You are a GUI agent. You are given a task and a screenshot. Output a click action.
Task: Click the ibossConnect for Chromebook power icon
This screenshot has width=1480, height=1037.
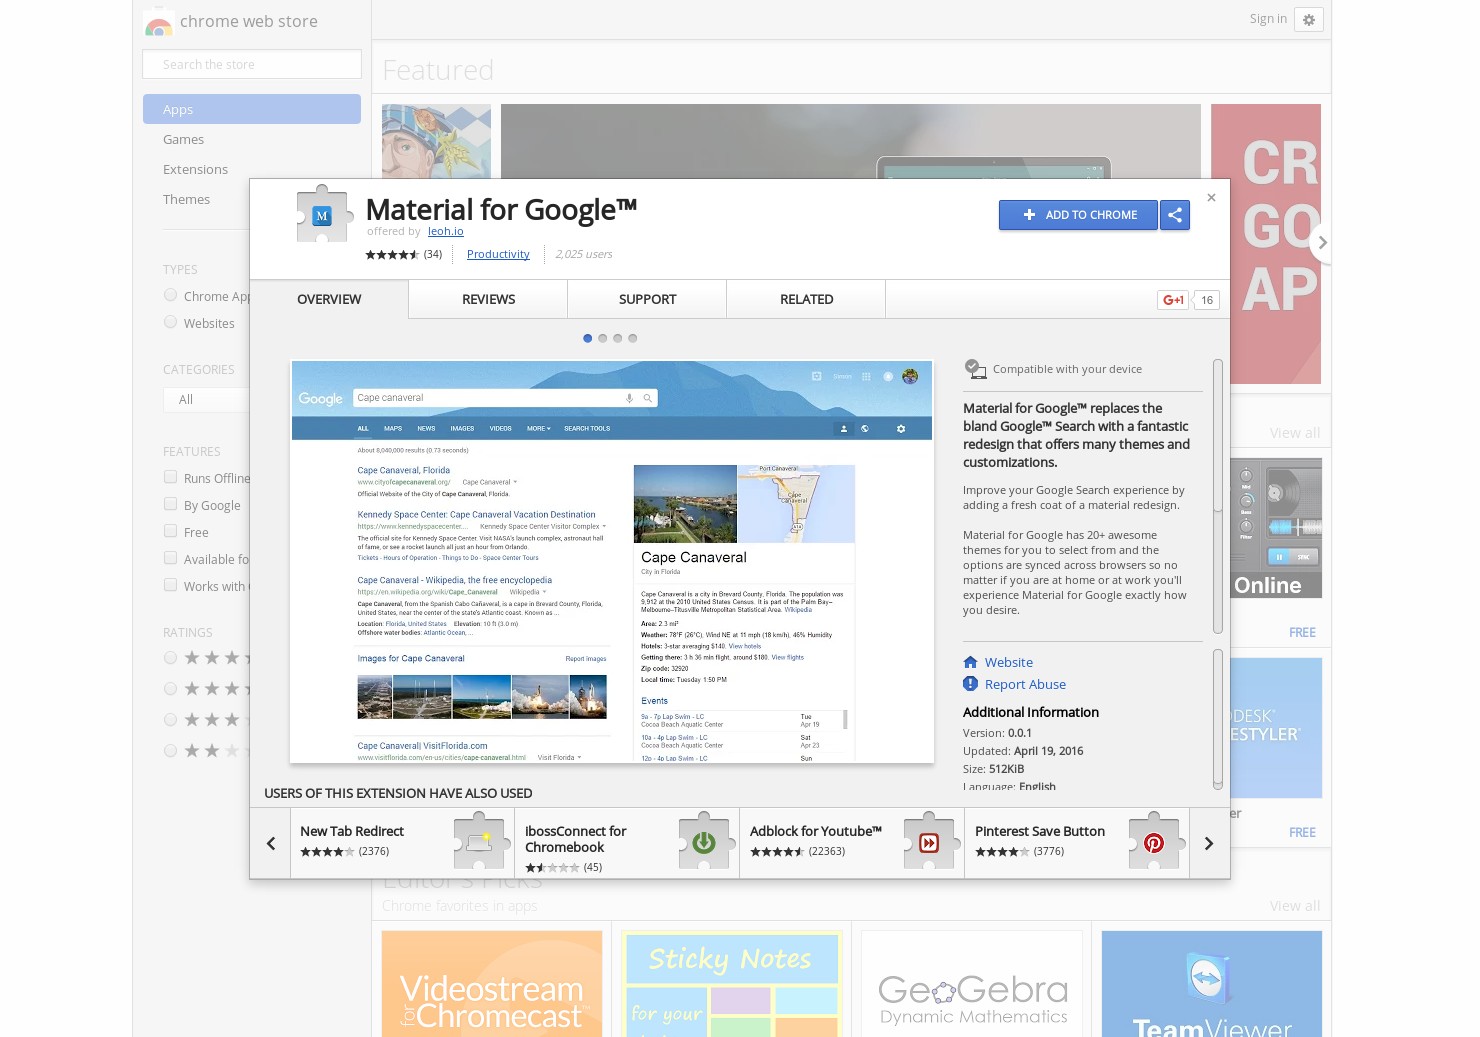(x=705, y=842)
